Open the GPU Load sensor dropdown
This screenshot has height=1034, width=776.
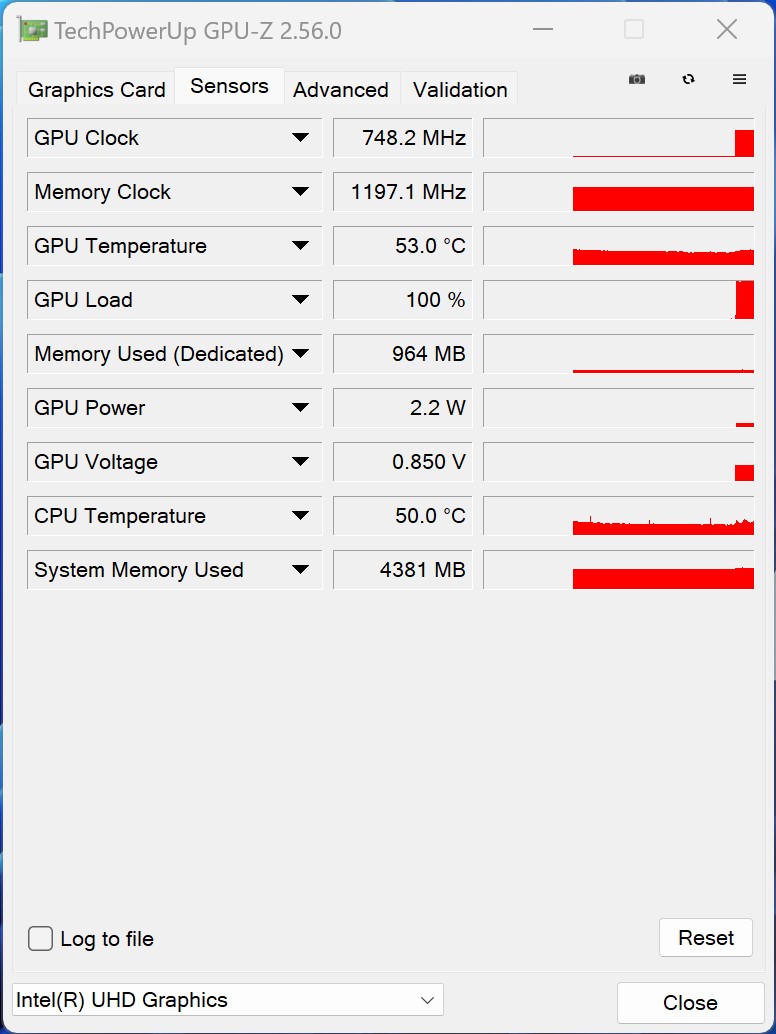(x=300, y=300)
